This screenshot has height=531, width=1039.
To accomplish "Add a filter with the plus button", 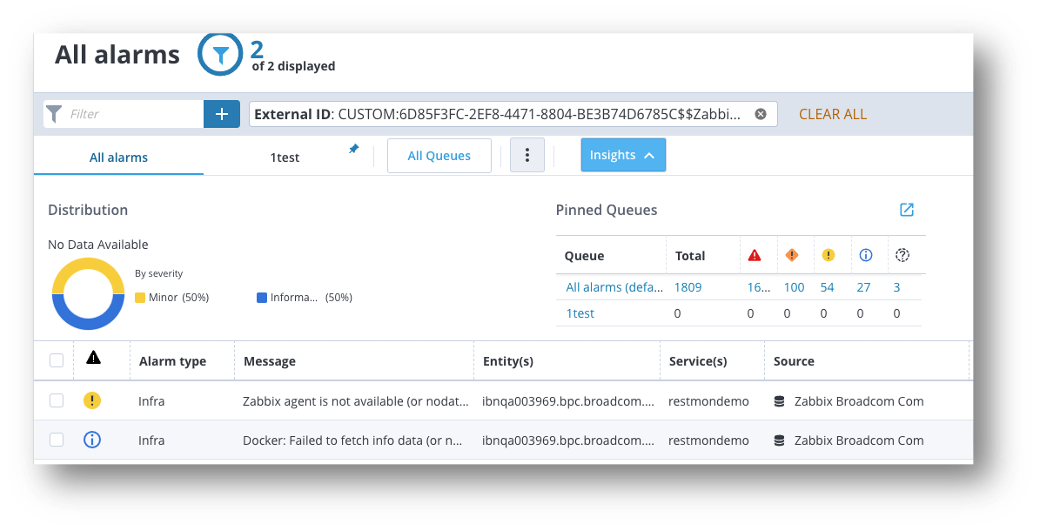I will click(221, 114).
